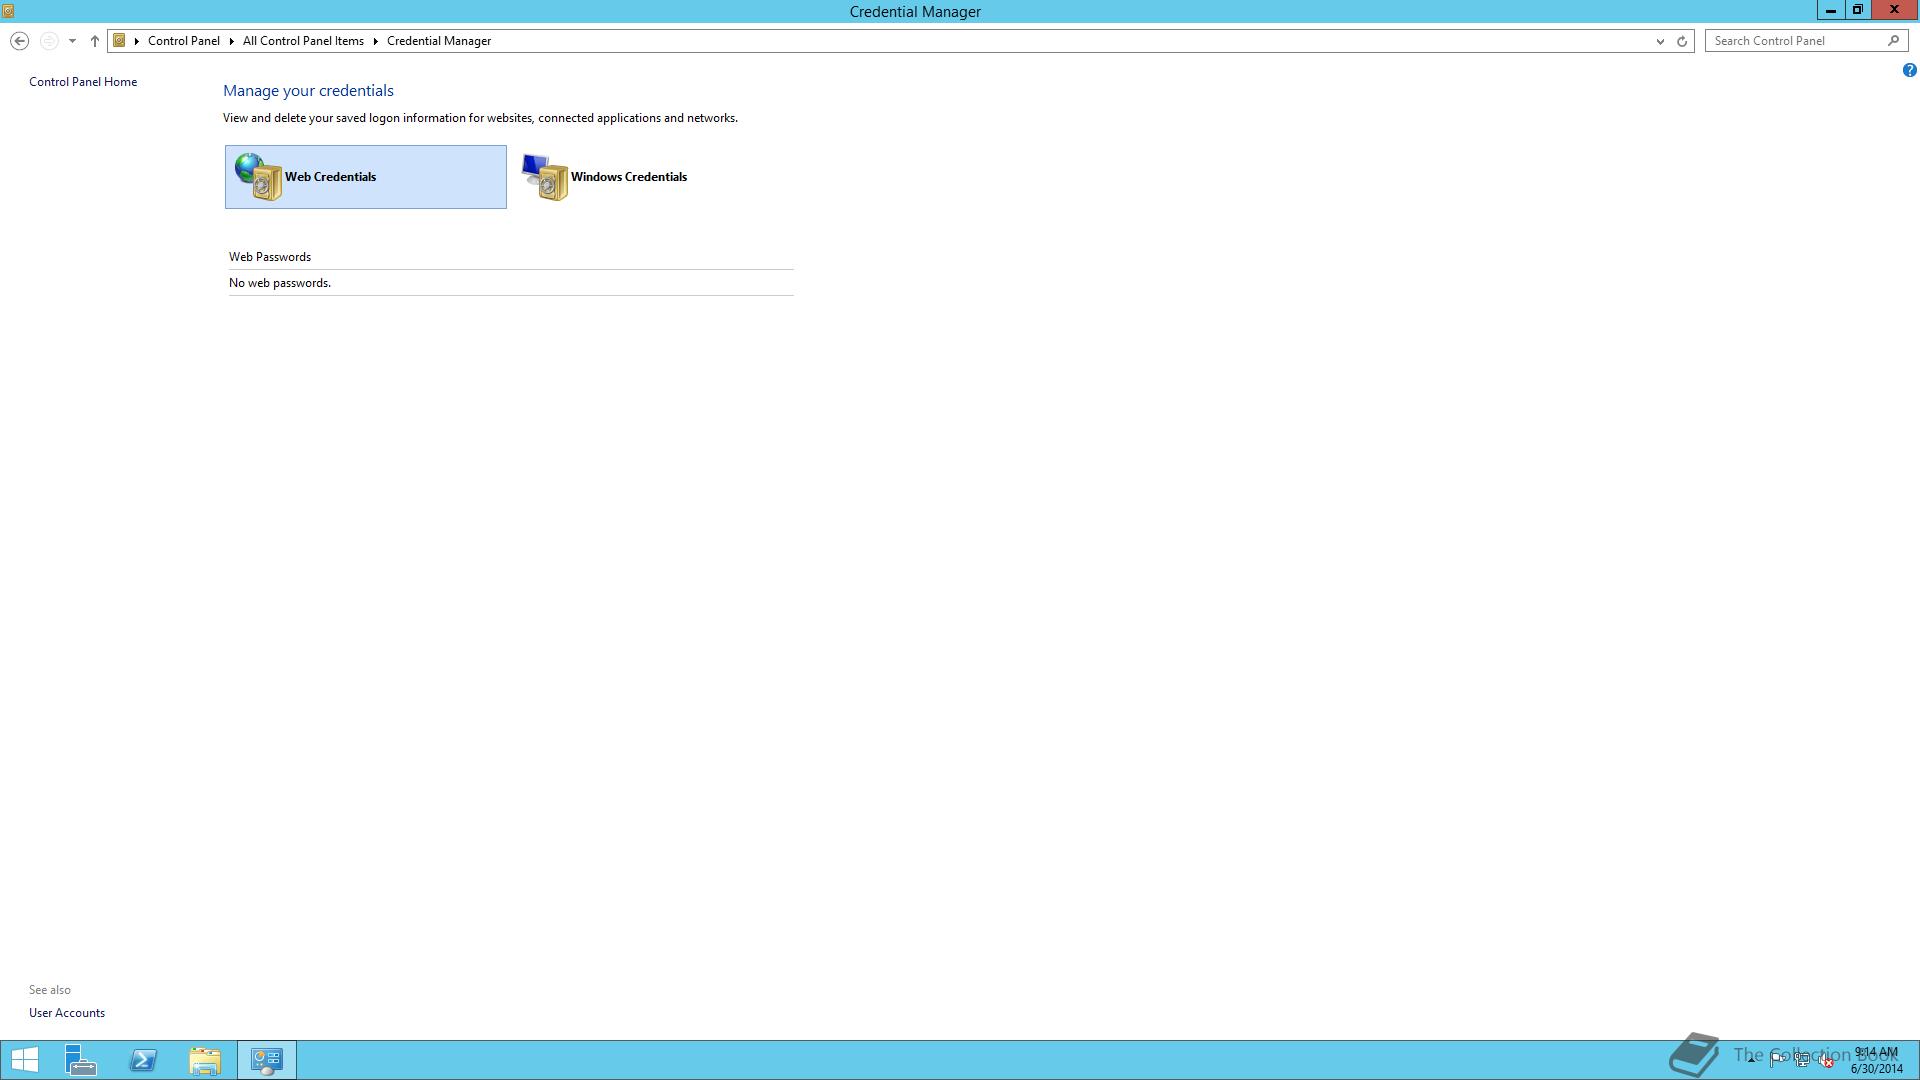Screen dimensions: 1920x1080
Task: Go to Control Panel Home
Action: [83, 82]
